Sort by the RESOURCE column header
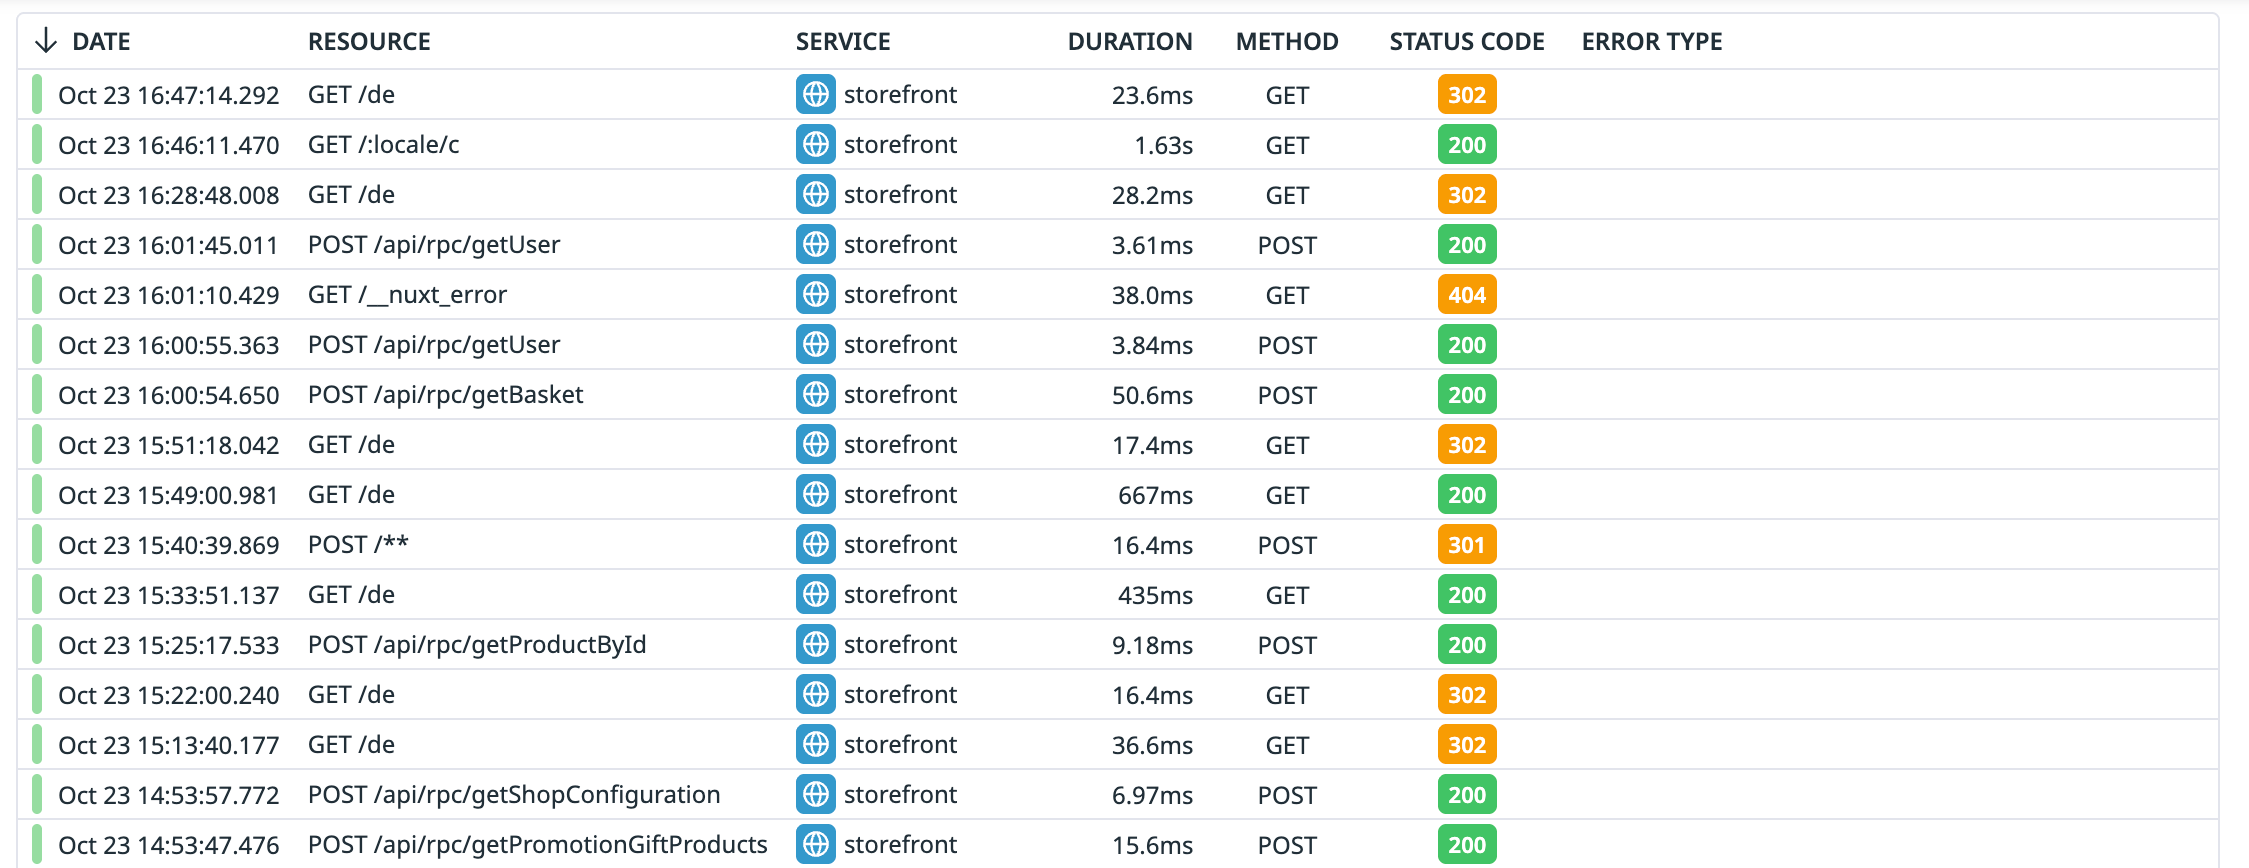Viewport: 2249px width, 868px height. tap(369, 42)
